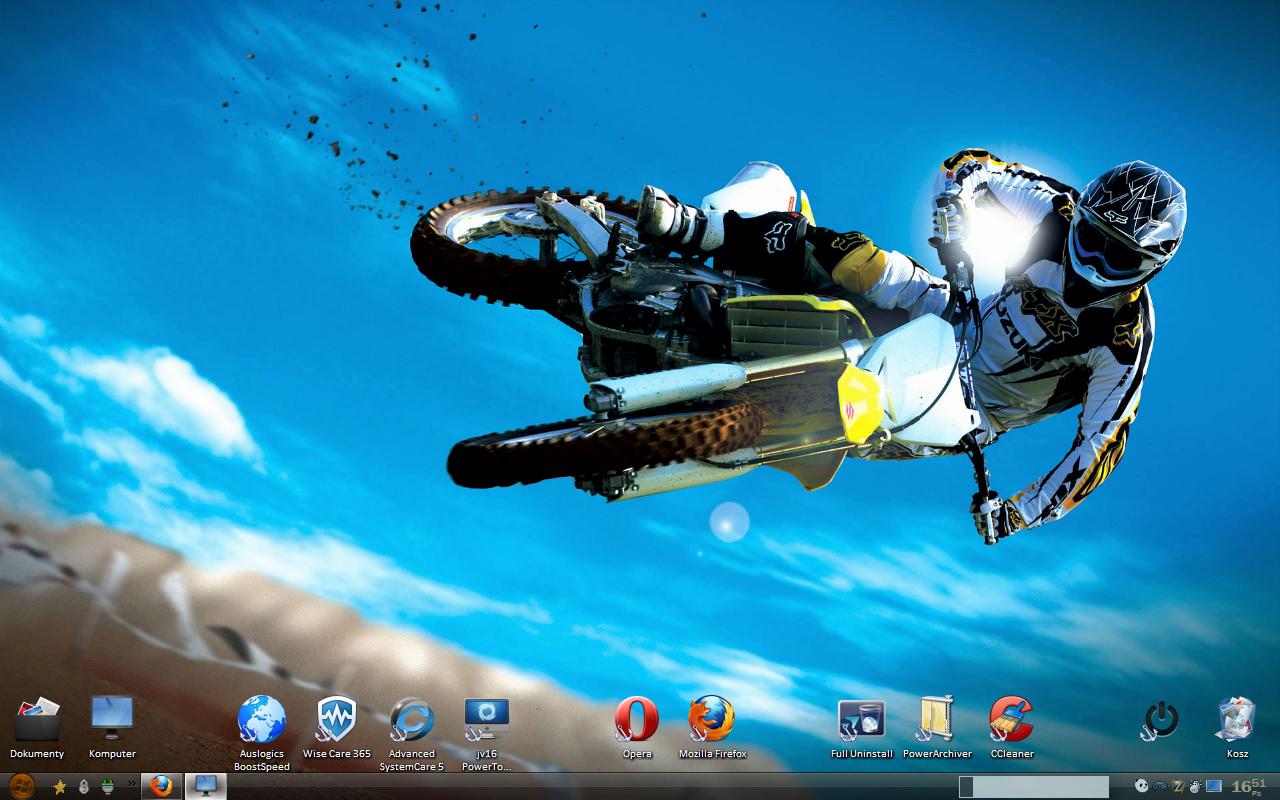Open the Windows Start orb
The width and height of the screenshot is (1280, 800).
click(x=20, y=786)
